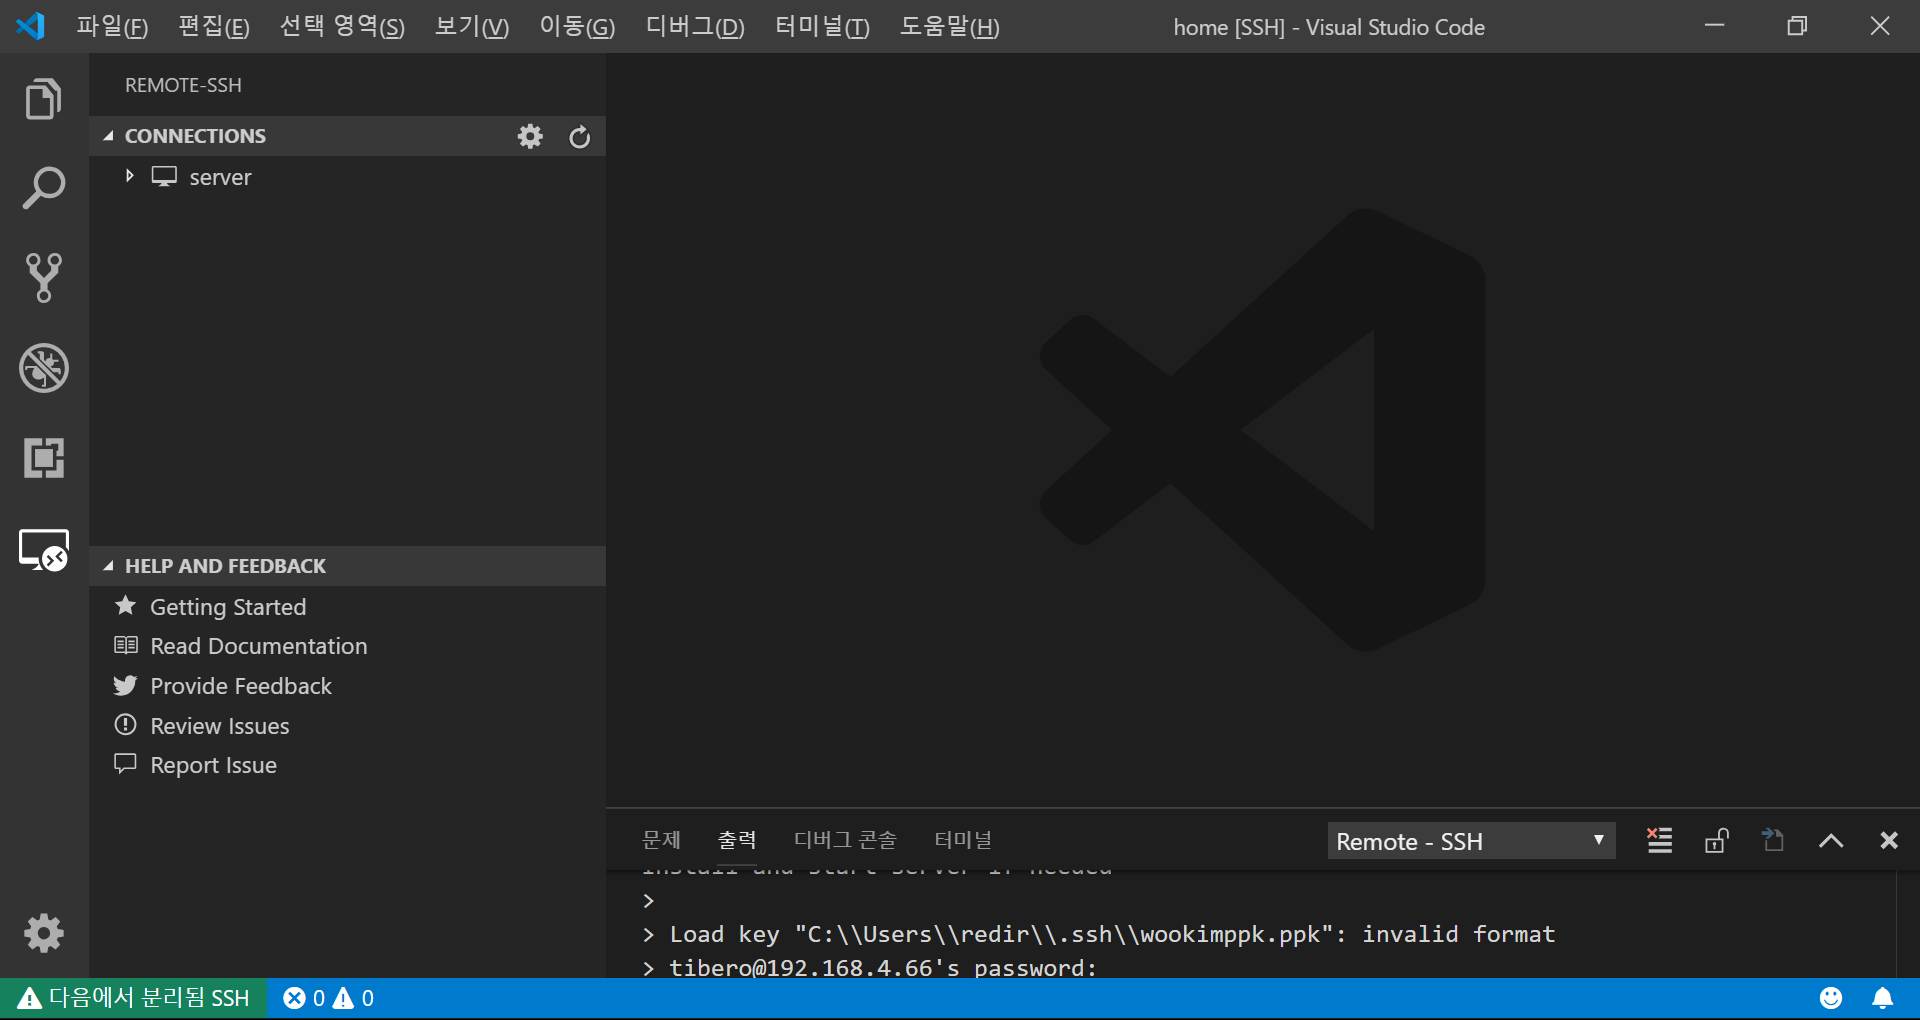
Task: Open the 터미널(T) menu
Action: pyautogui.click(x=822, y=26)
